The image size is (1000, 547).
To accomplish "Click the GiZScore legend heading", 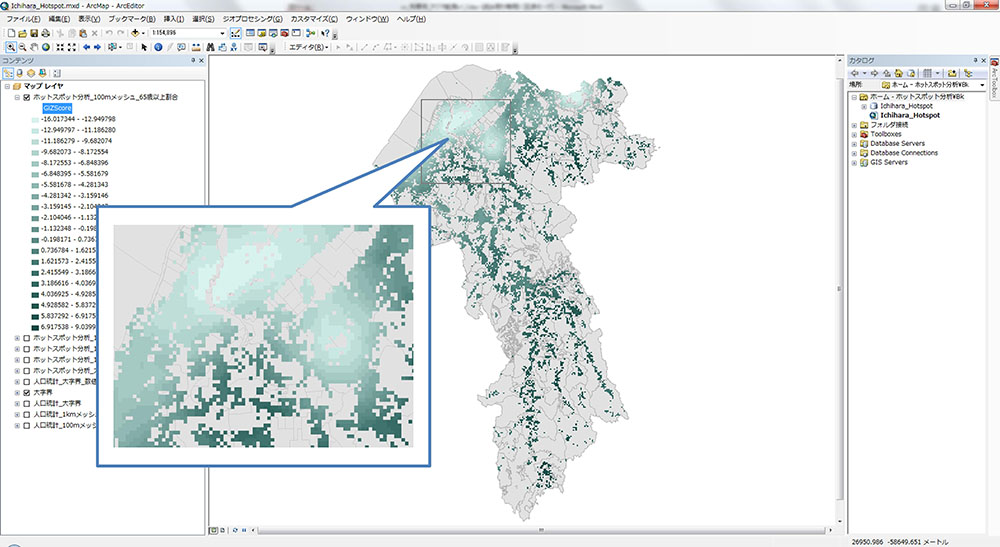I will 57,107.
